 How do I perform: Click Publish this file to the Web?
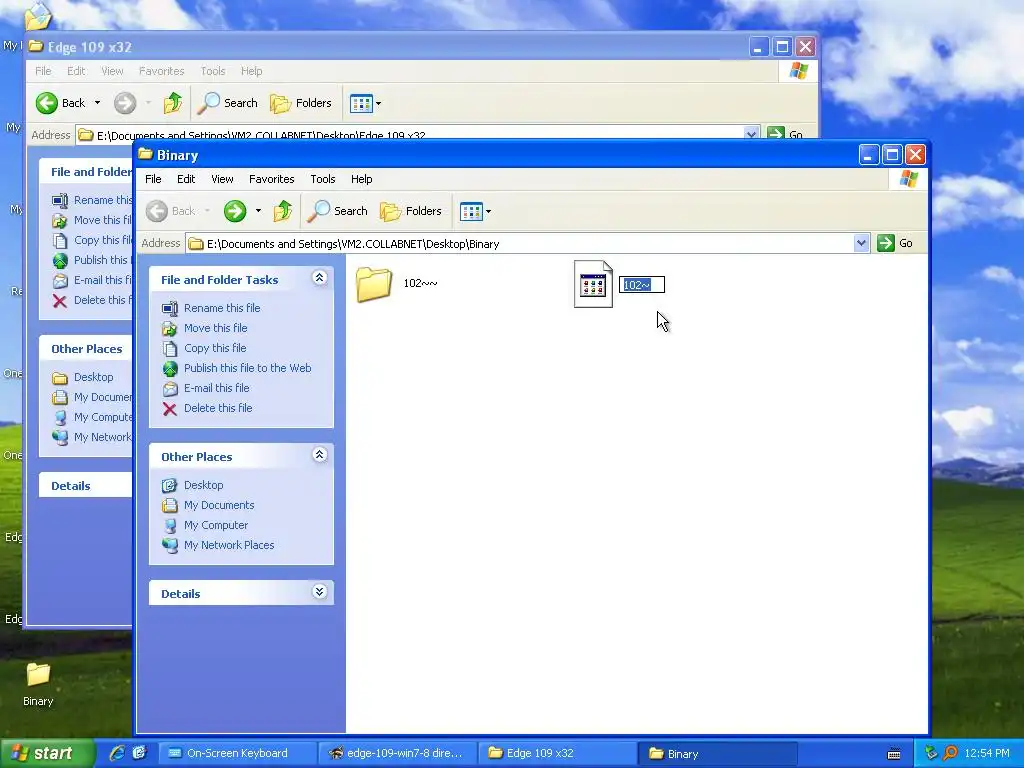[248, 368]
